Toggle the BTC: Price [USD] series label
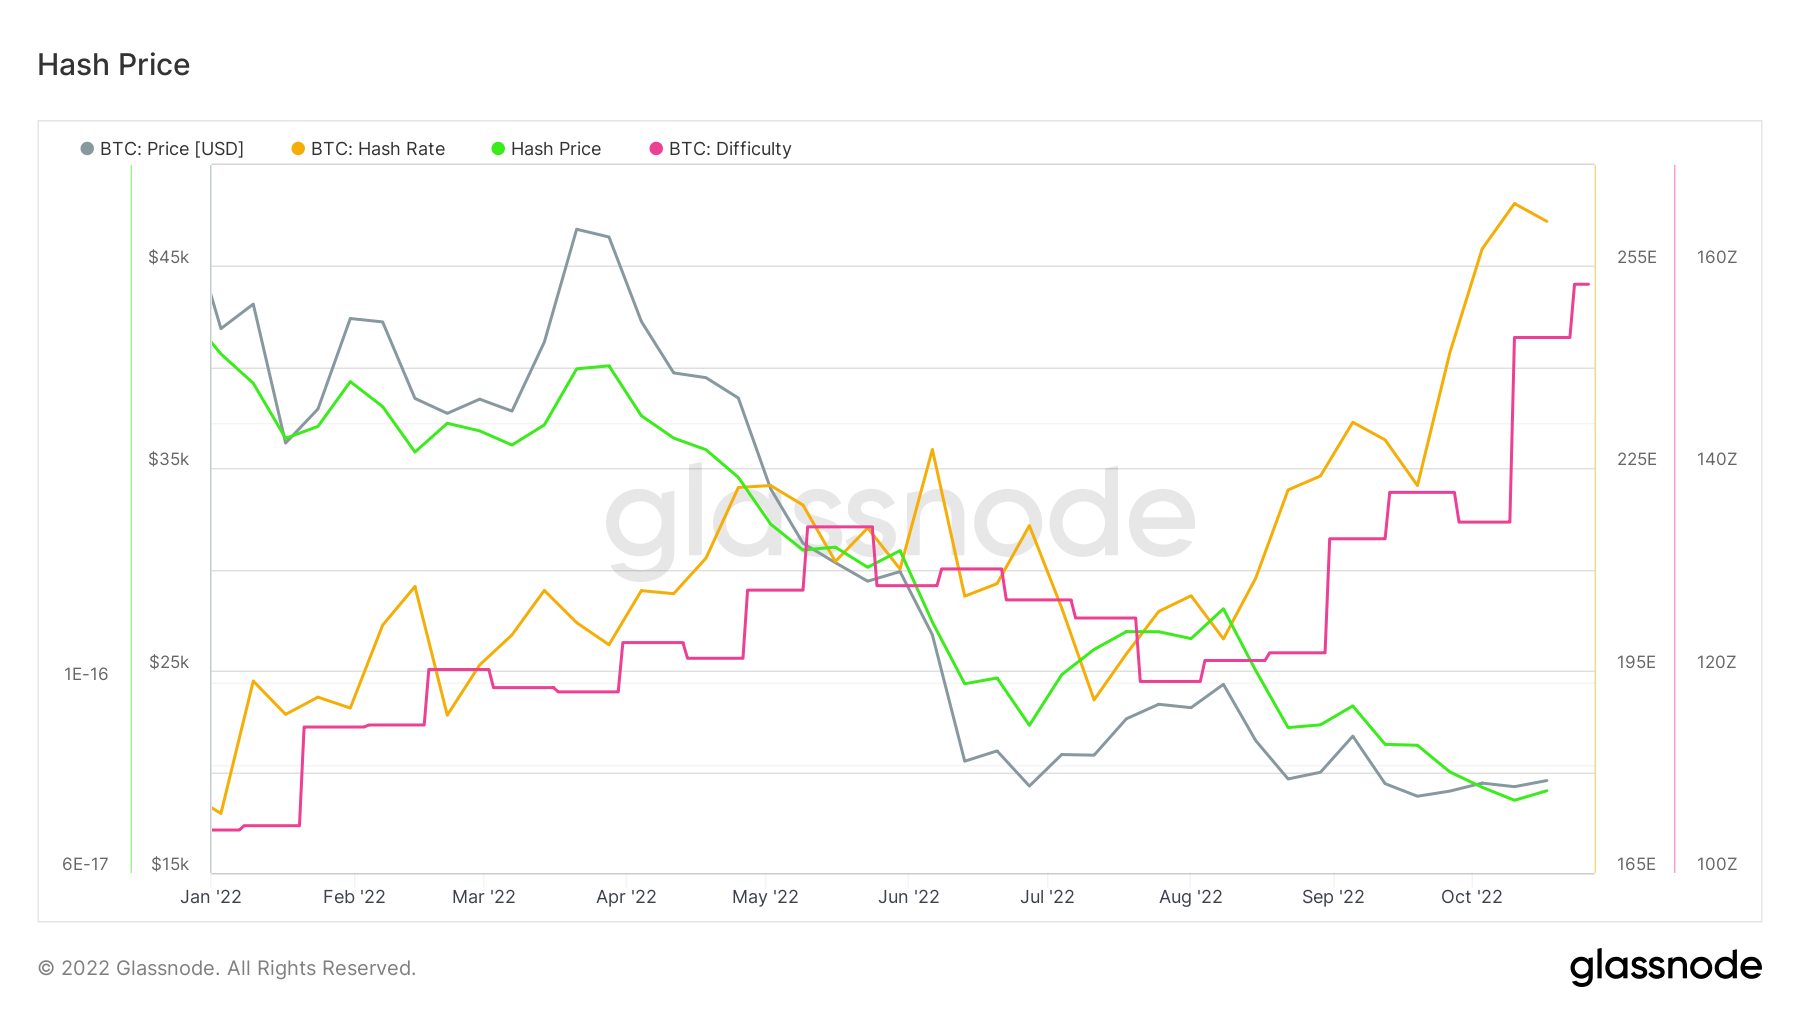The width and height of the screenshot is (1800, 1013). click(x=172, y=149)
